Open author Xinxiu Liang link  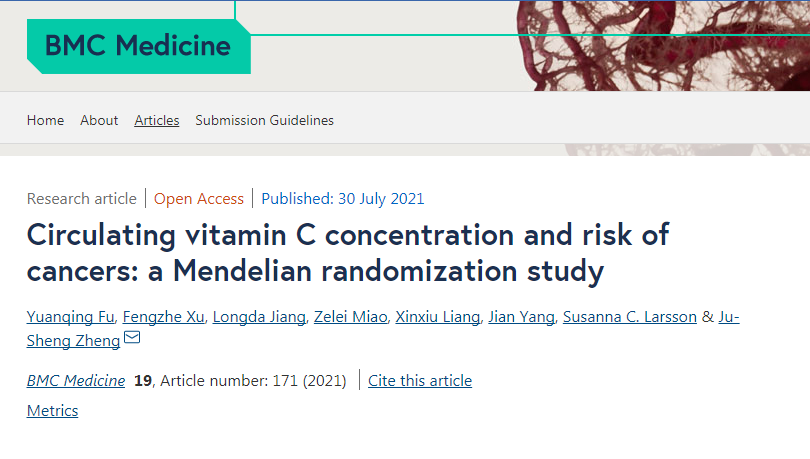pyautogui.click(x=438, y=316)
